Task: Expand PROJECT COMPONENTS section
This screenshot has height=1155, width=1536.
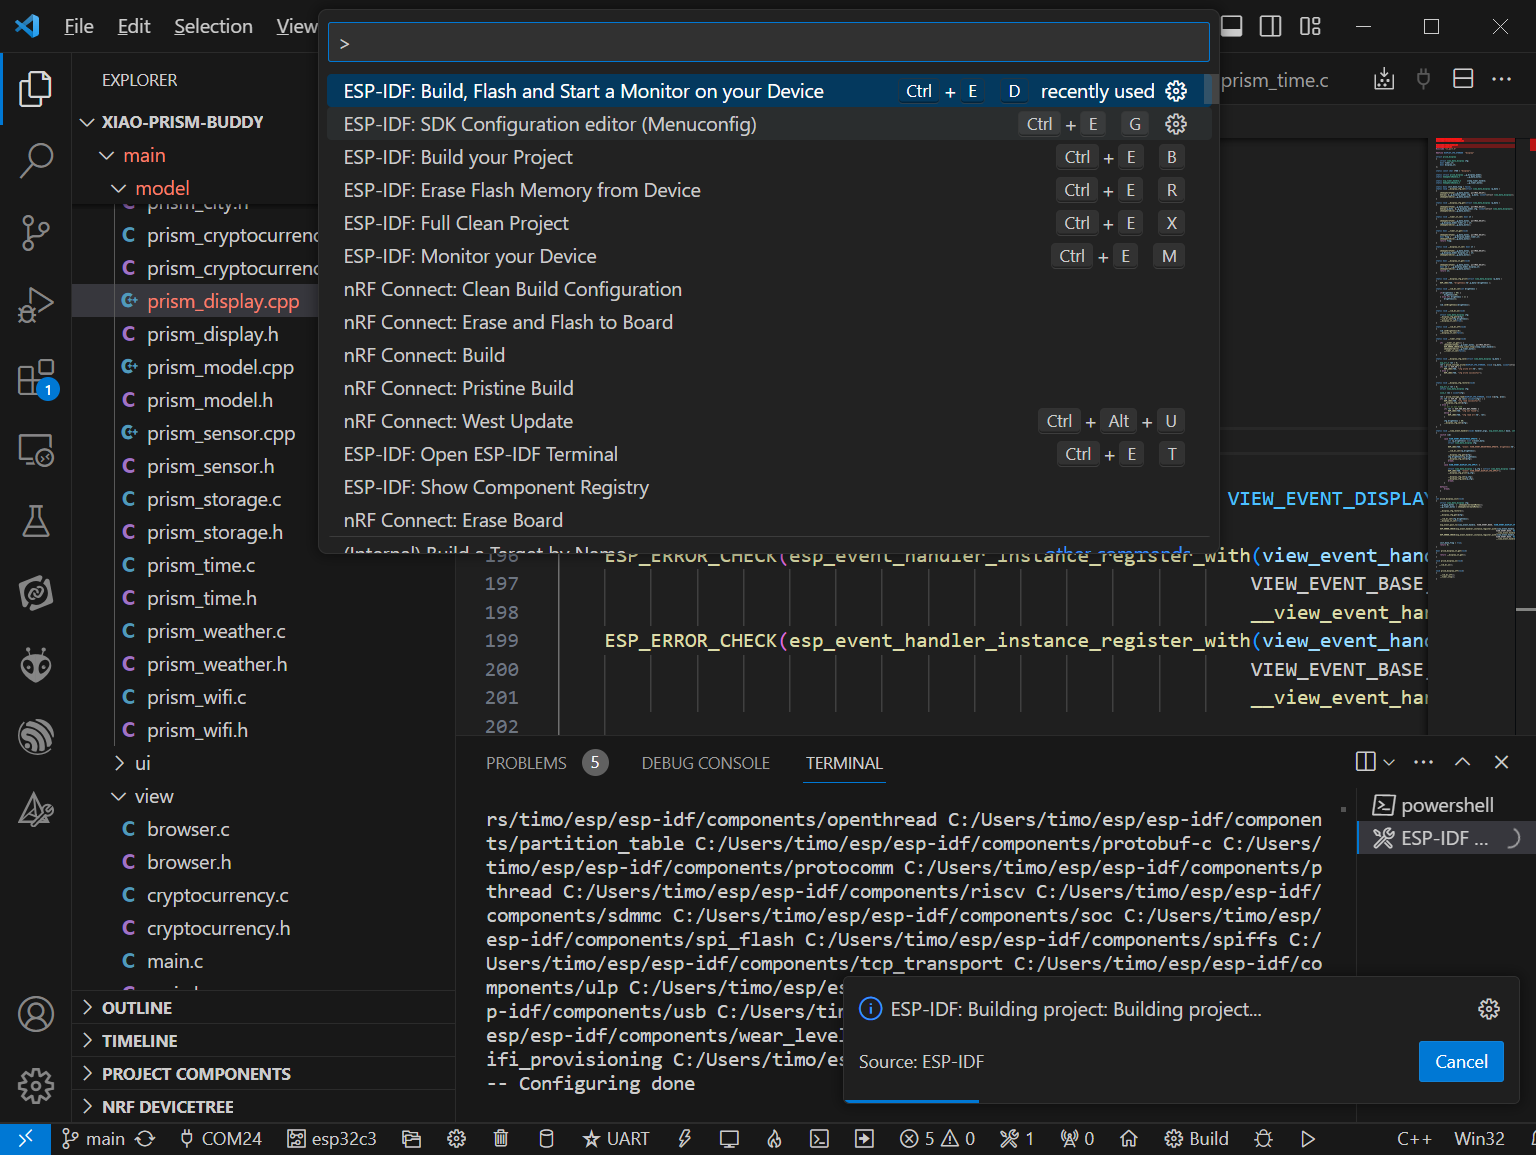Action: coord(196,1074)
